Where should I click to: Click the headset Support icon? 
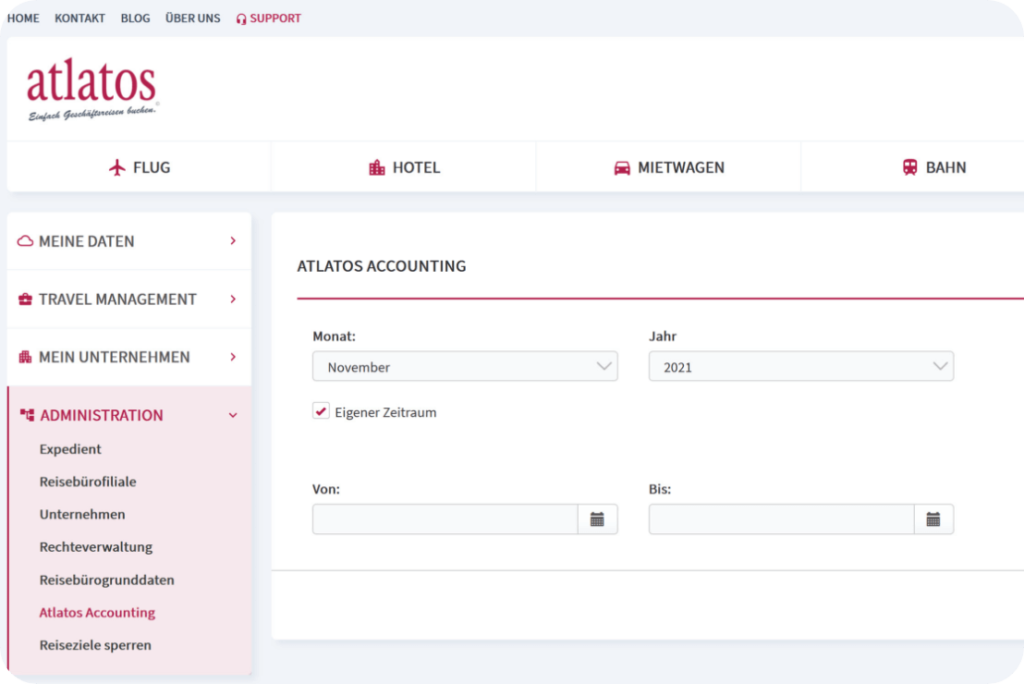(x=241, y=19)
